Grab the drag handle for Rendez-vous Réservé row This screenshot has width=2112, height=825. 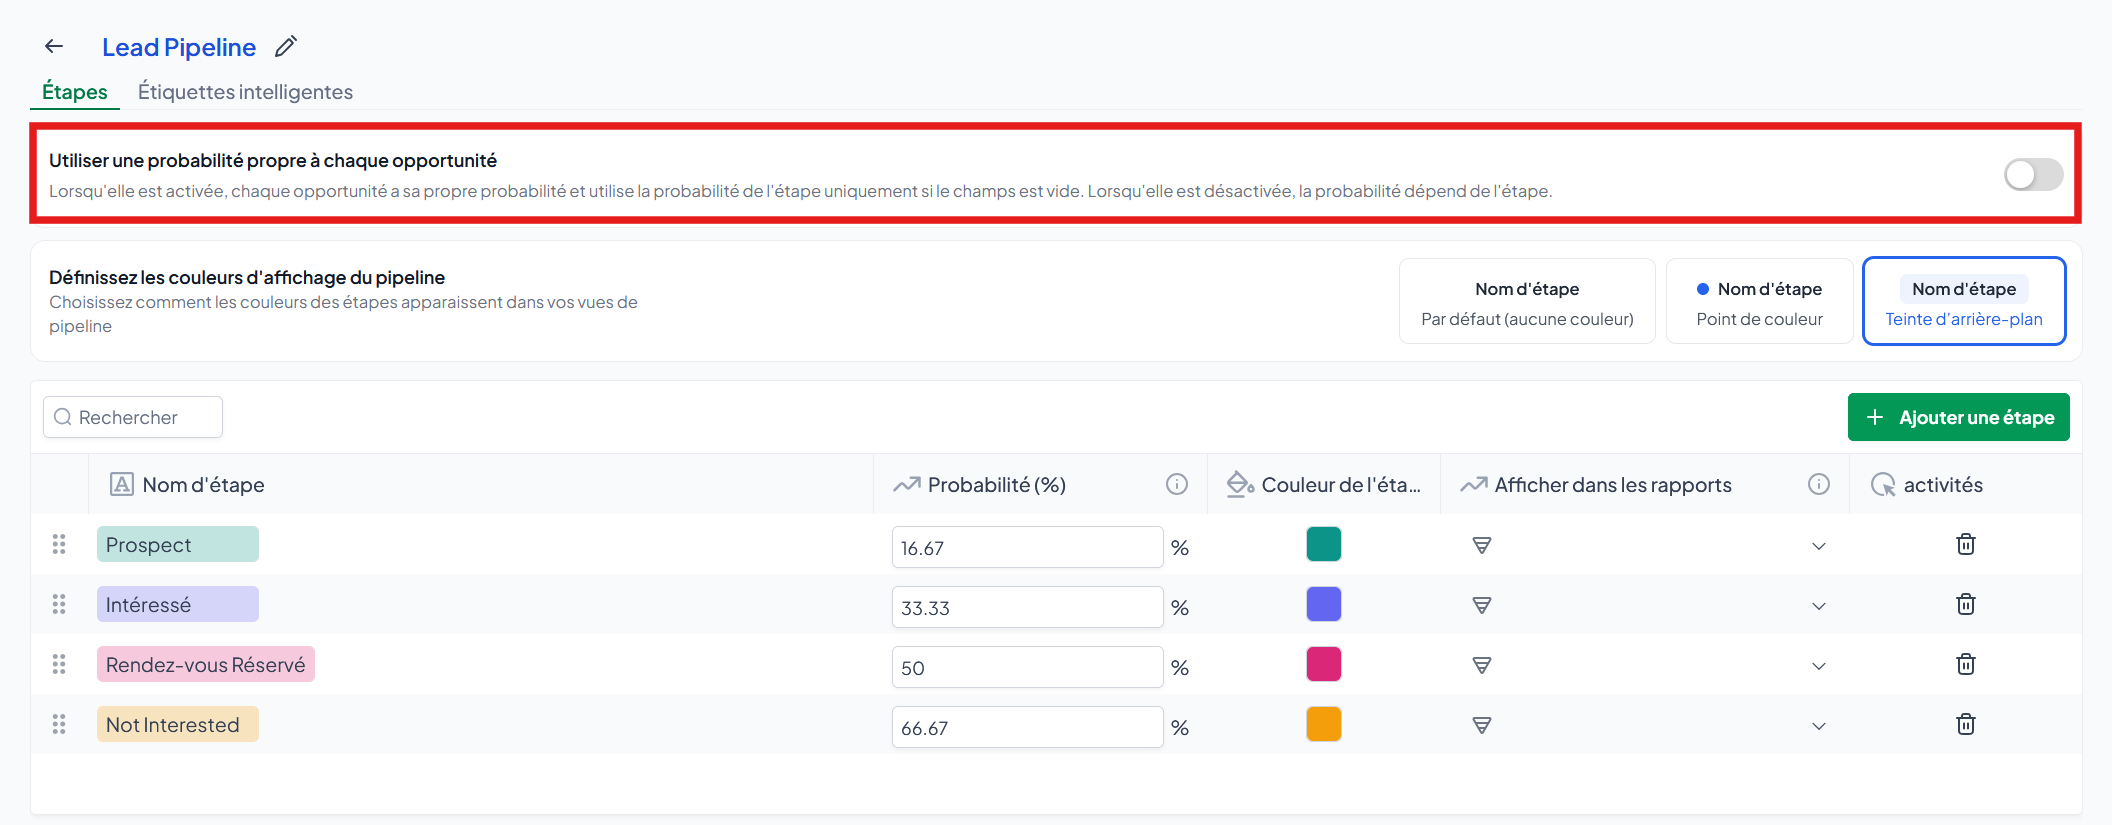point(59,664)
